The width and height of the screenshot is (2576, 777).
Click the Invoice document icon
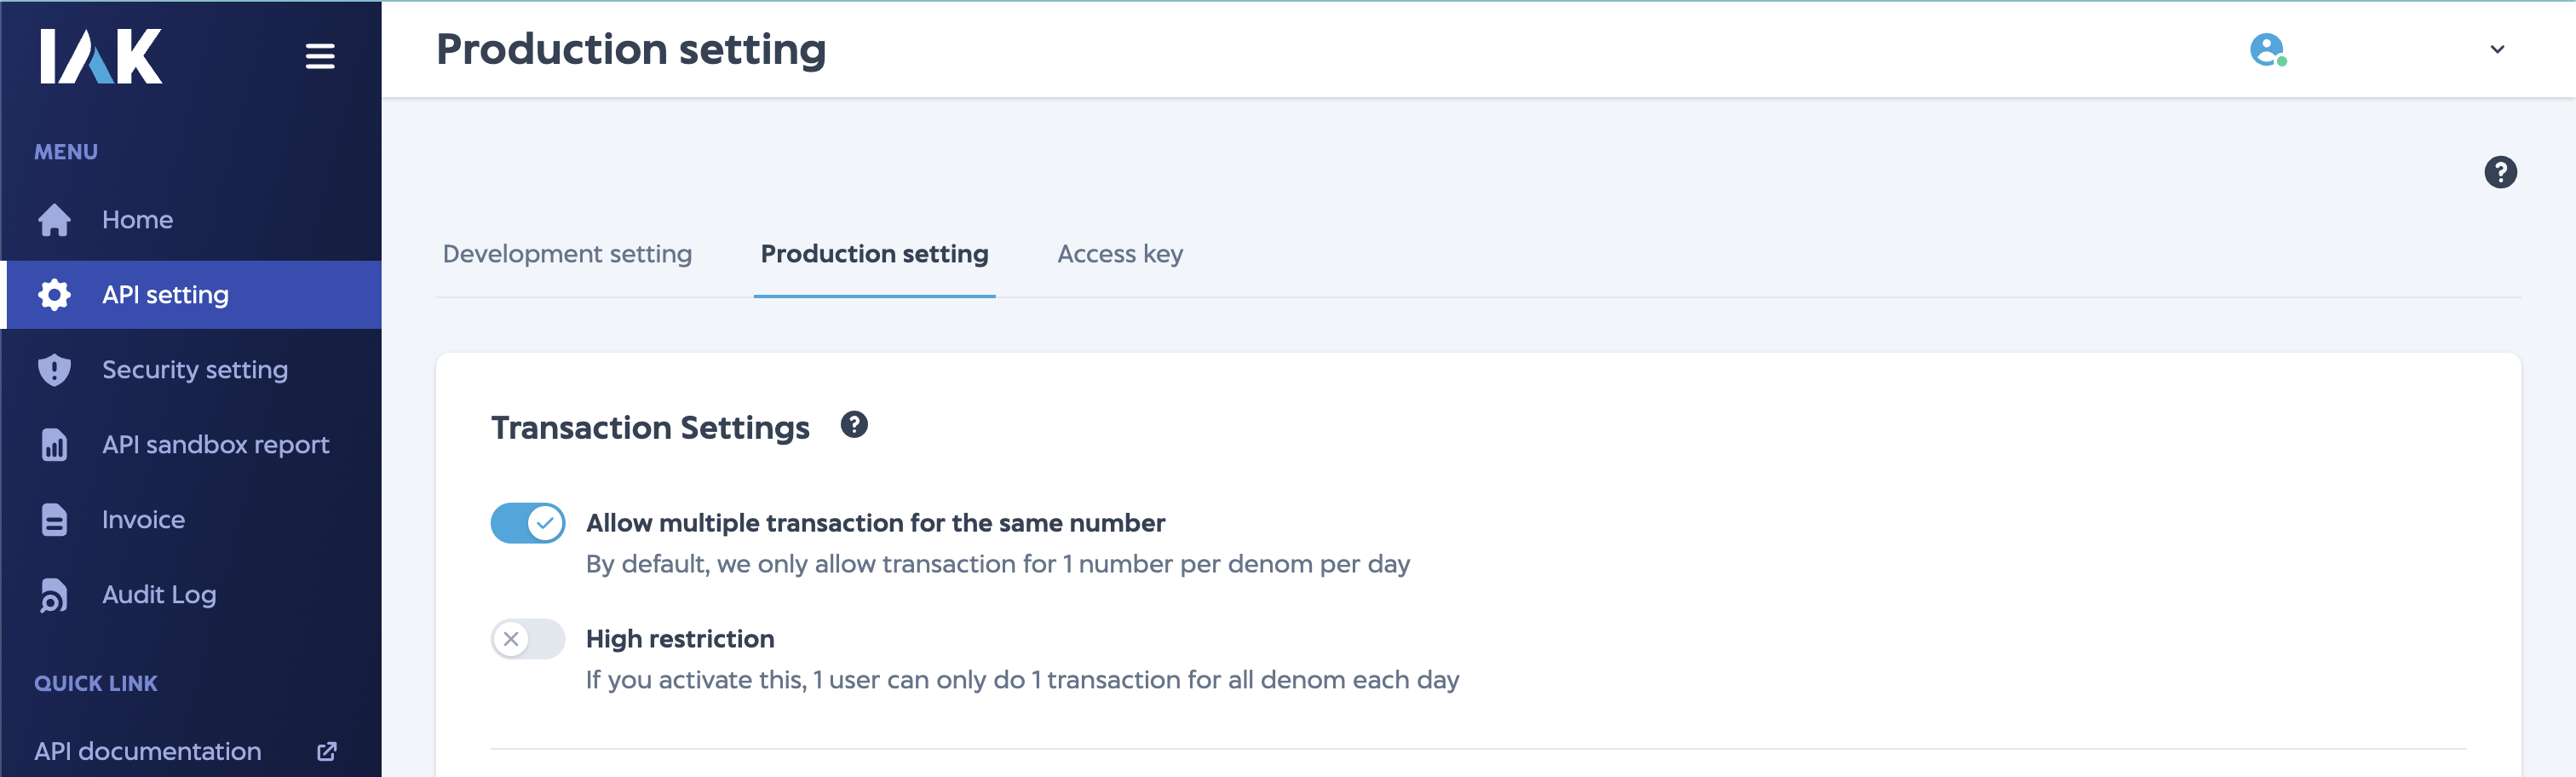pos(53,519)
